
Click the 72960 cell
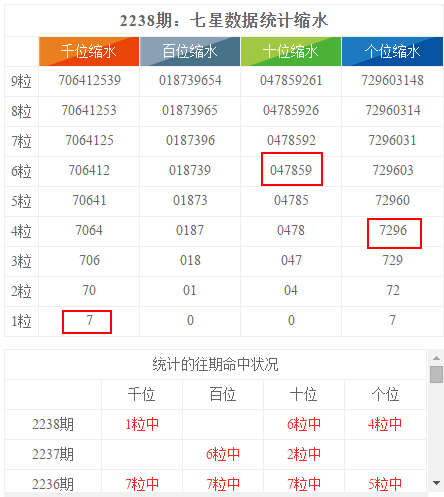click(392, 200)
